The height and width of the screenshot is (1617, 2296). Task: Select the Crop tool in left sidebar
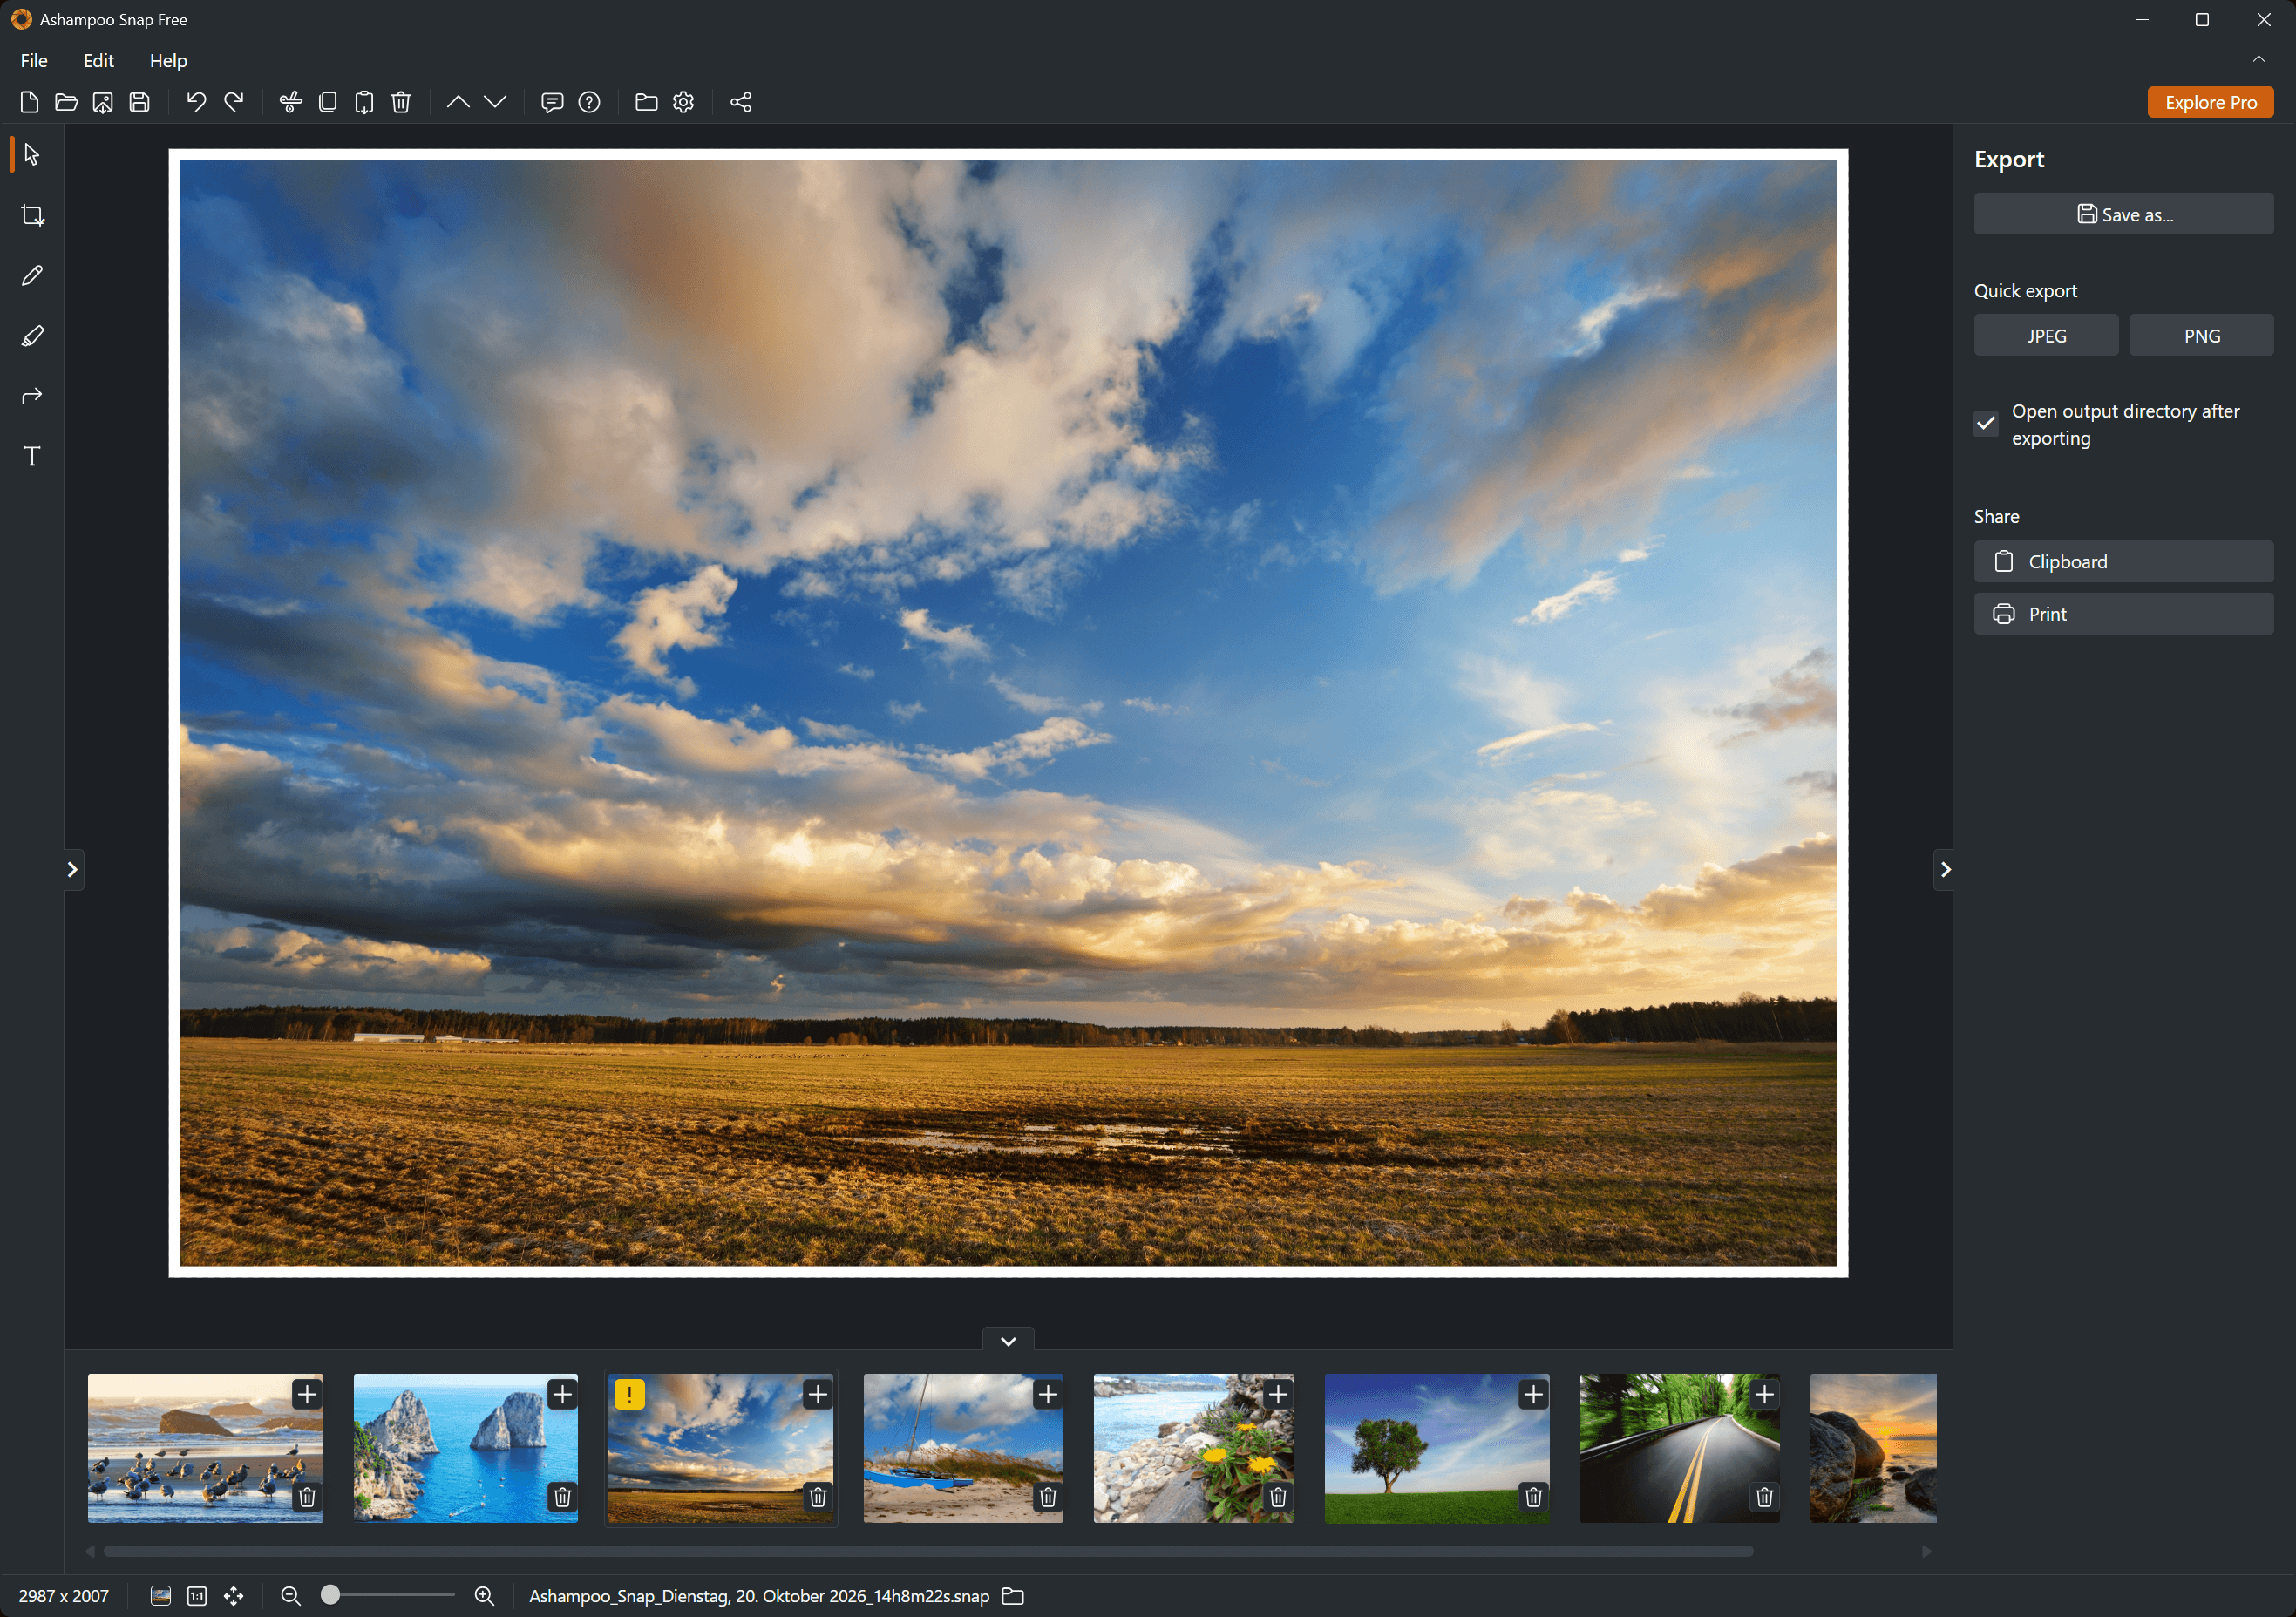tap(32, 215)
